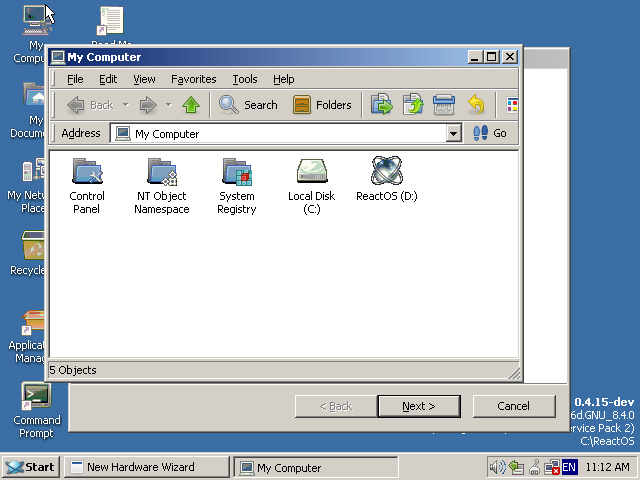Click the USB device tray icon
This screenshot has height=480, width=640.
point(534,467)
